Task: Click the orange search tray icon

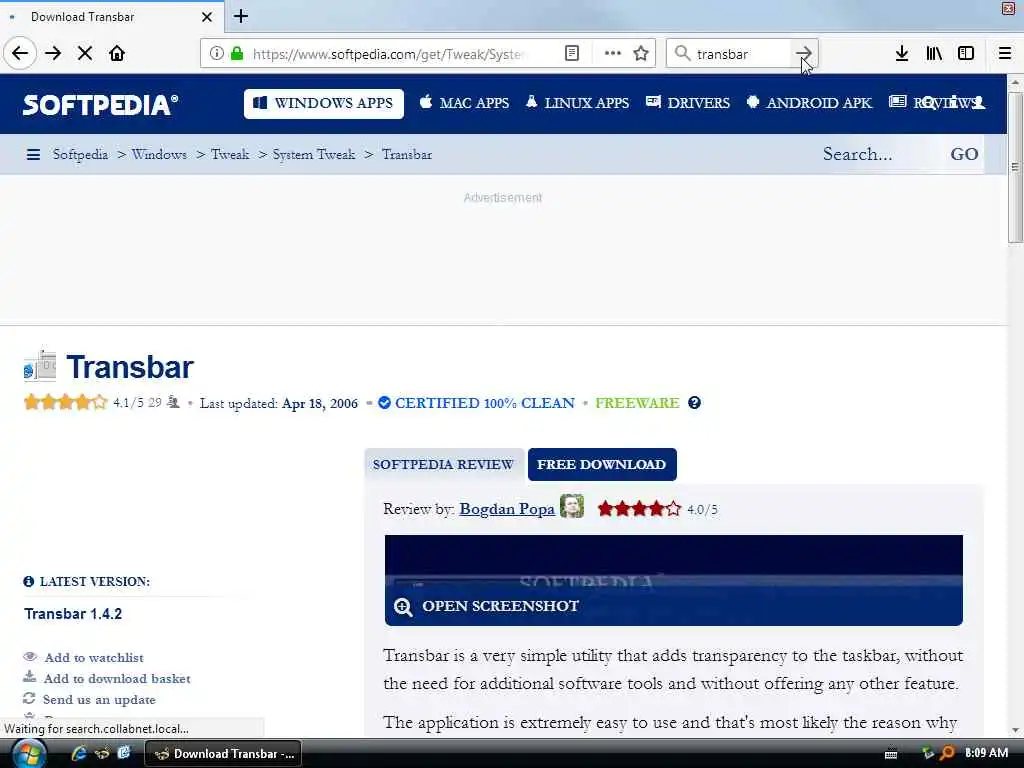Action: click(x=947, y=754)
